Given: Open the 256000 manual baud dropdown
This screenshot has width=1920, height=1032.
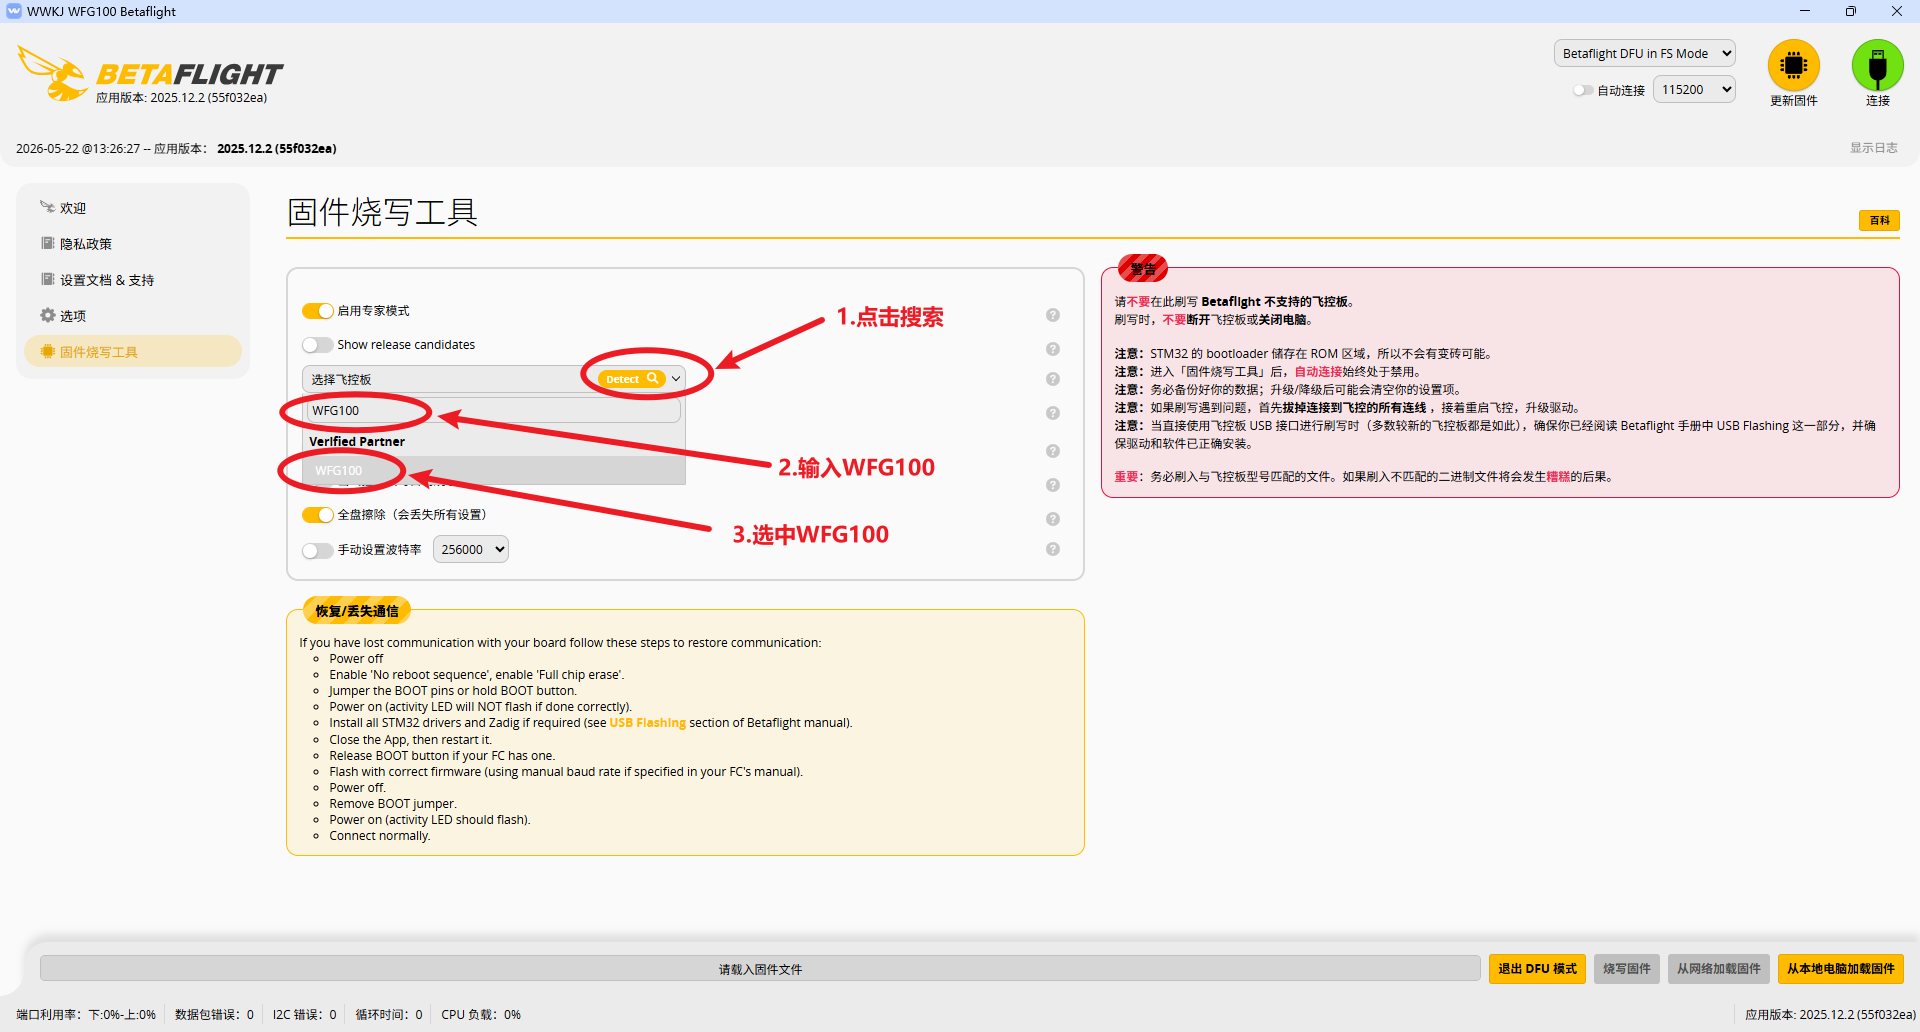Looking at the screenshot, I should [471, 550].
